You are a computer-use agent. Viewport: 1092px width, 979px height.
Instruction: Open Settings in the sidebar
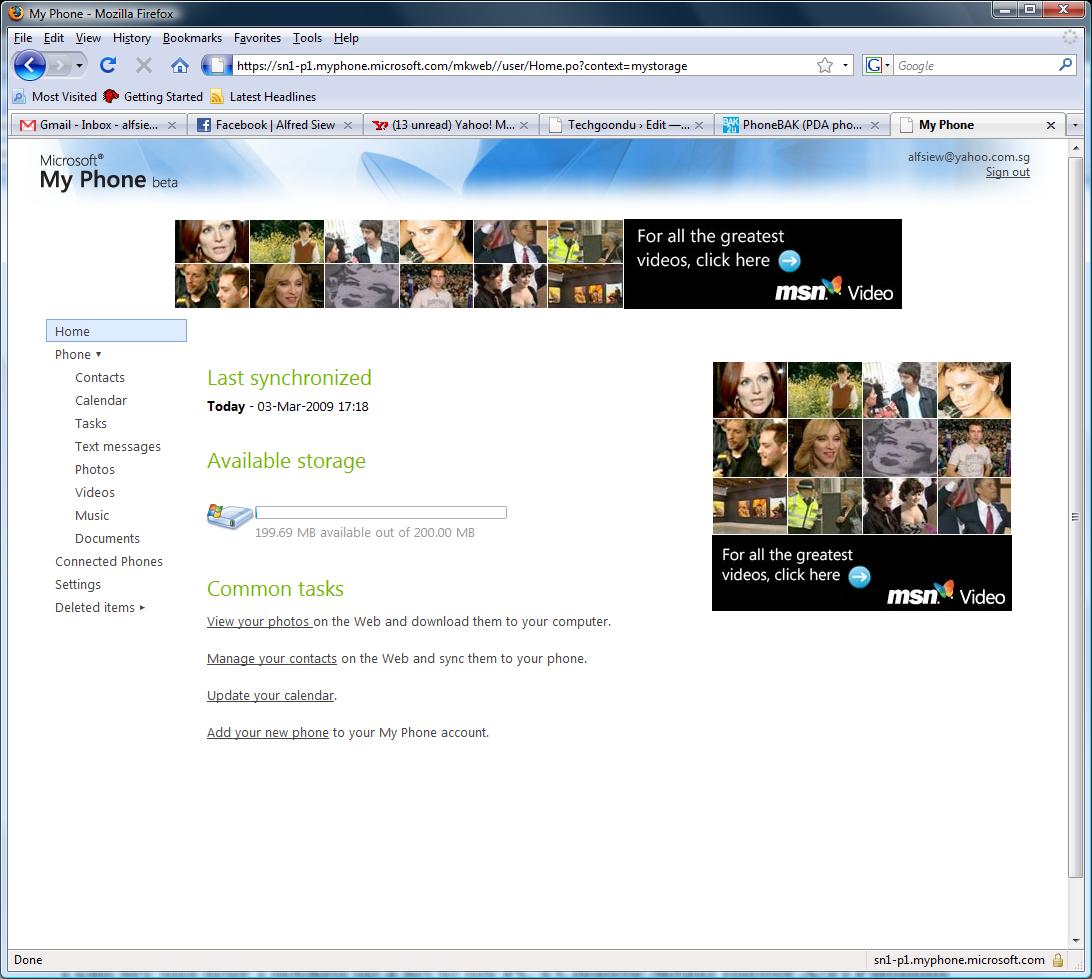click(78, 584)
